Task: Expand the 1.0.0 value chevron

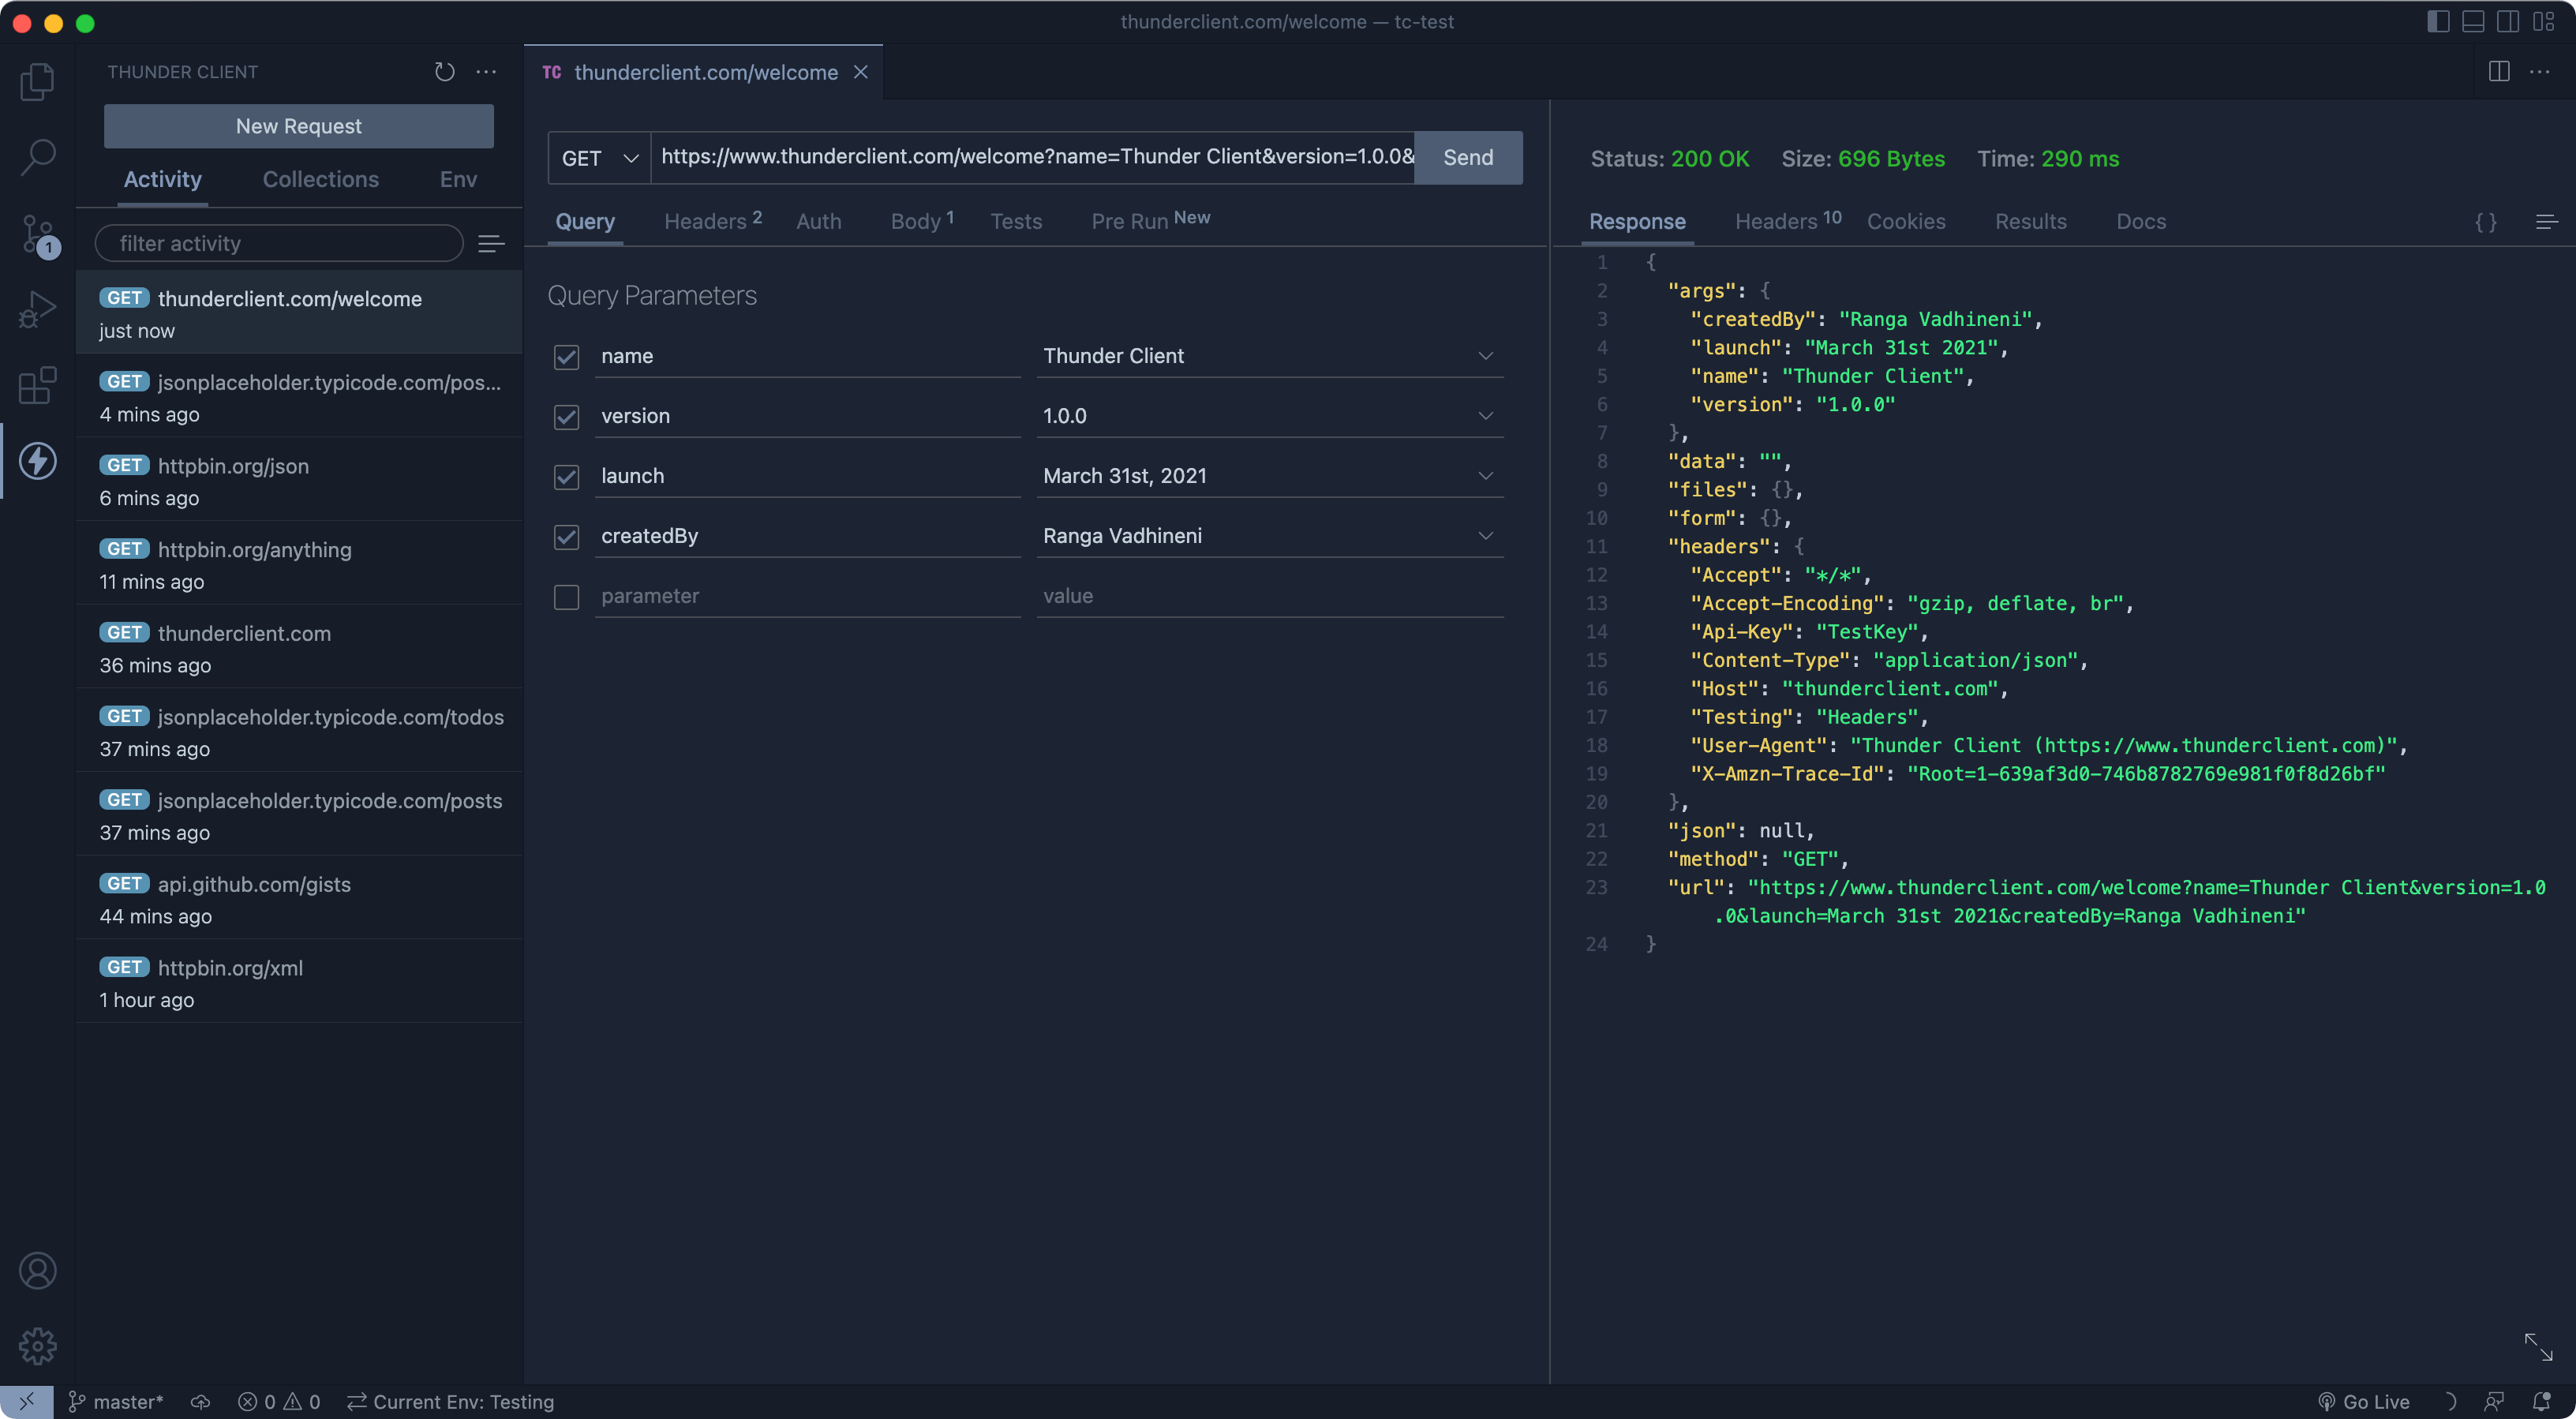Action: [1486, 416]
